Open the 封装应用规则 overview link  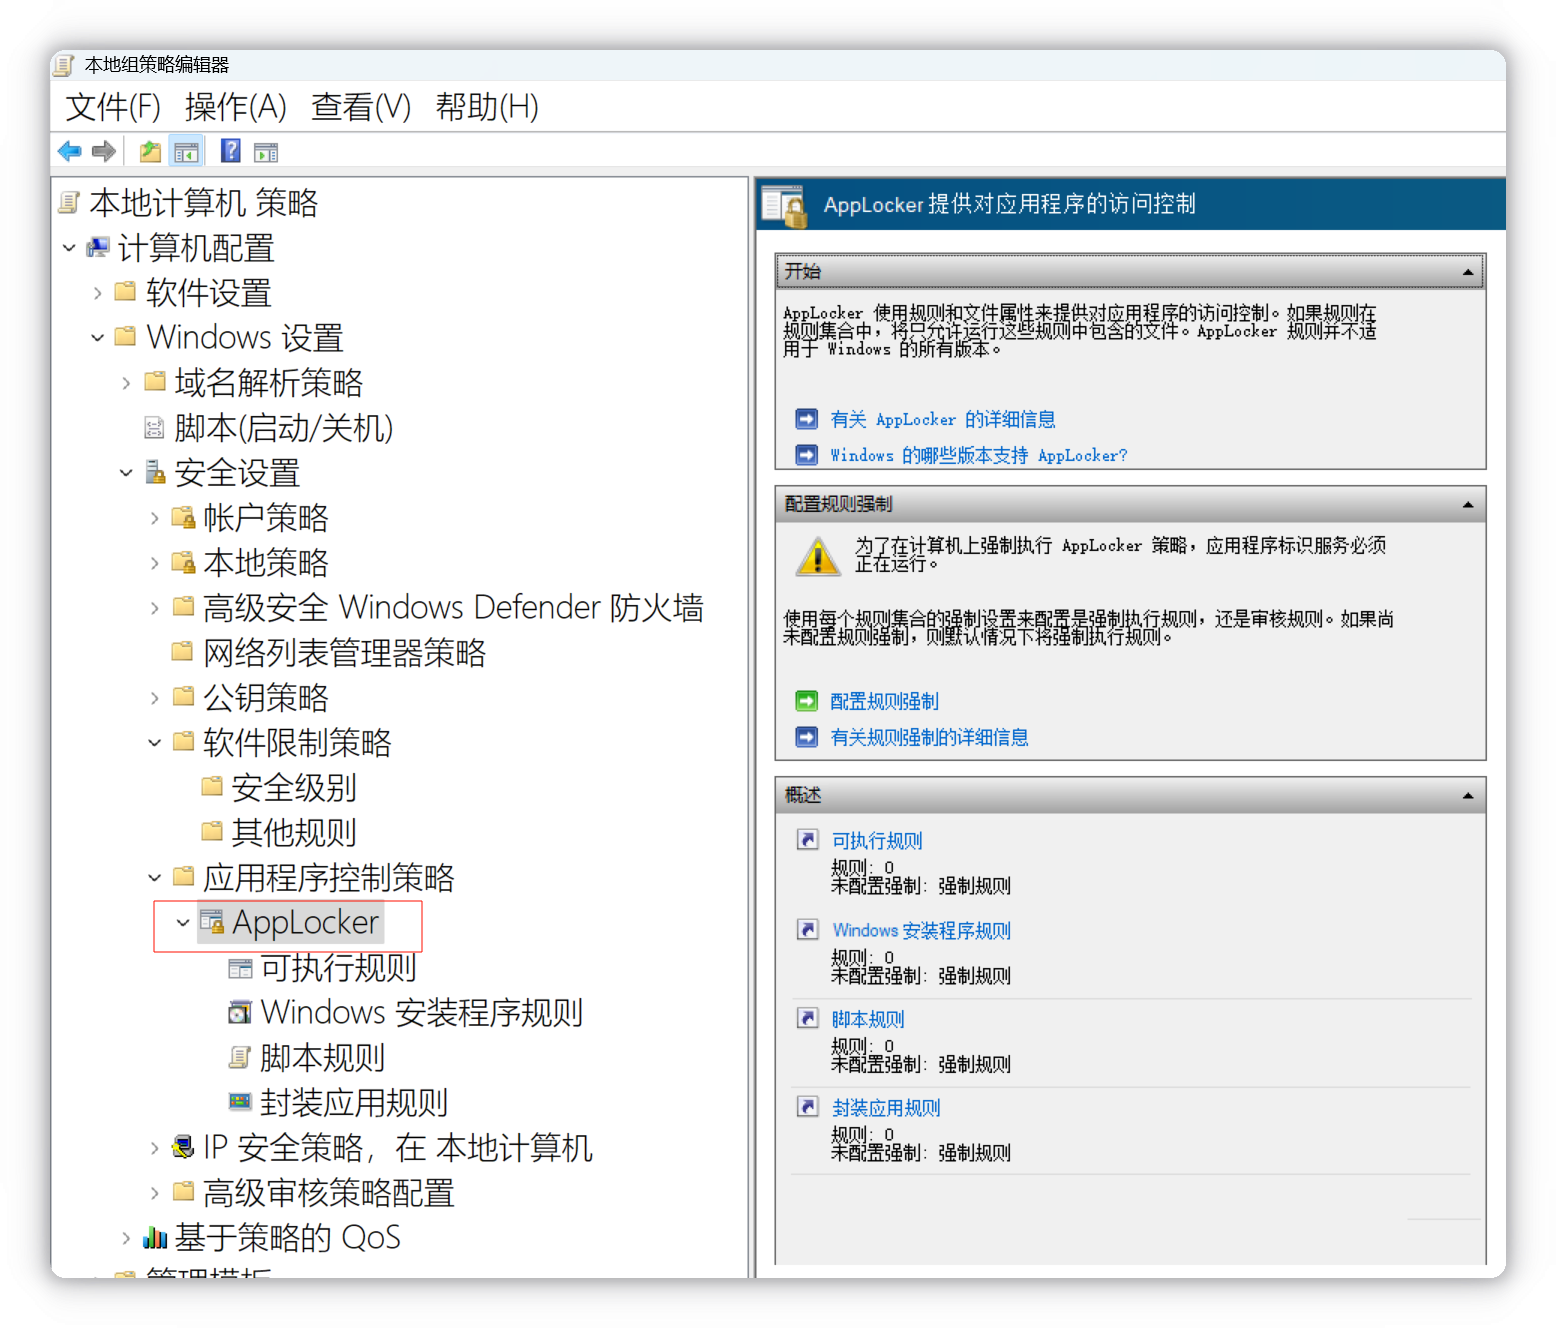(886, 1107)
